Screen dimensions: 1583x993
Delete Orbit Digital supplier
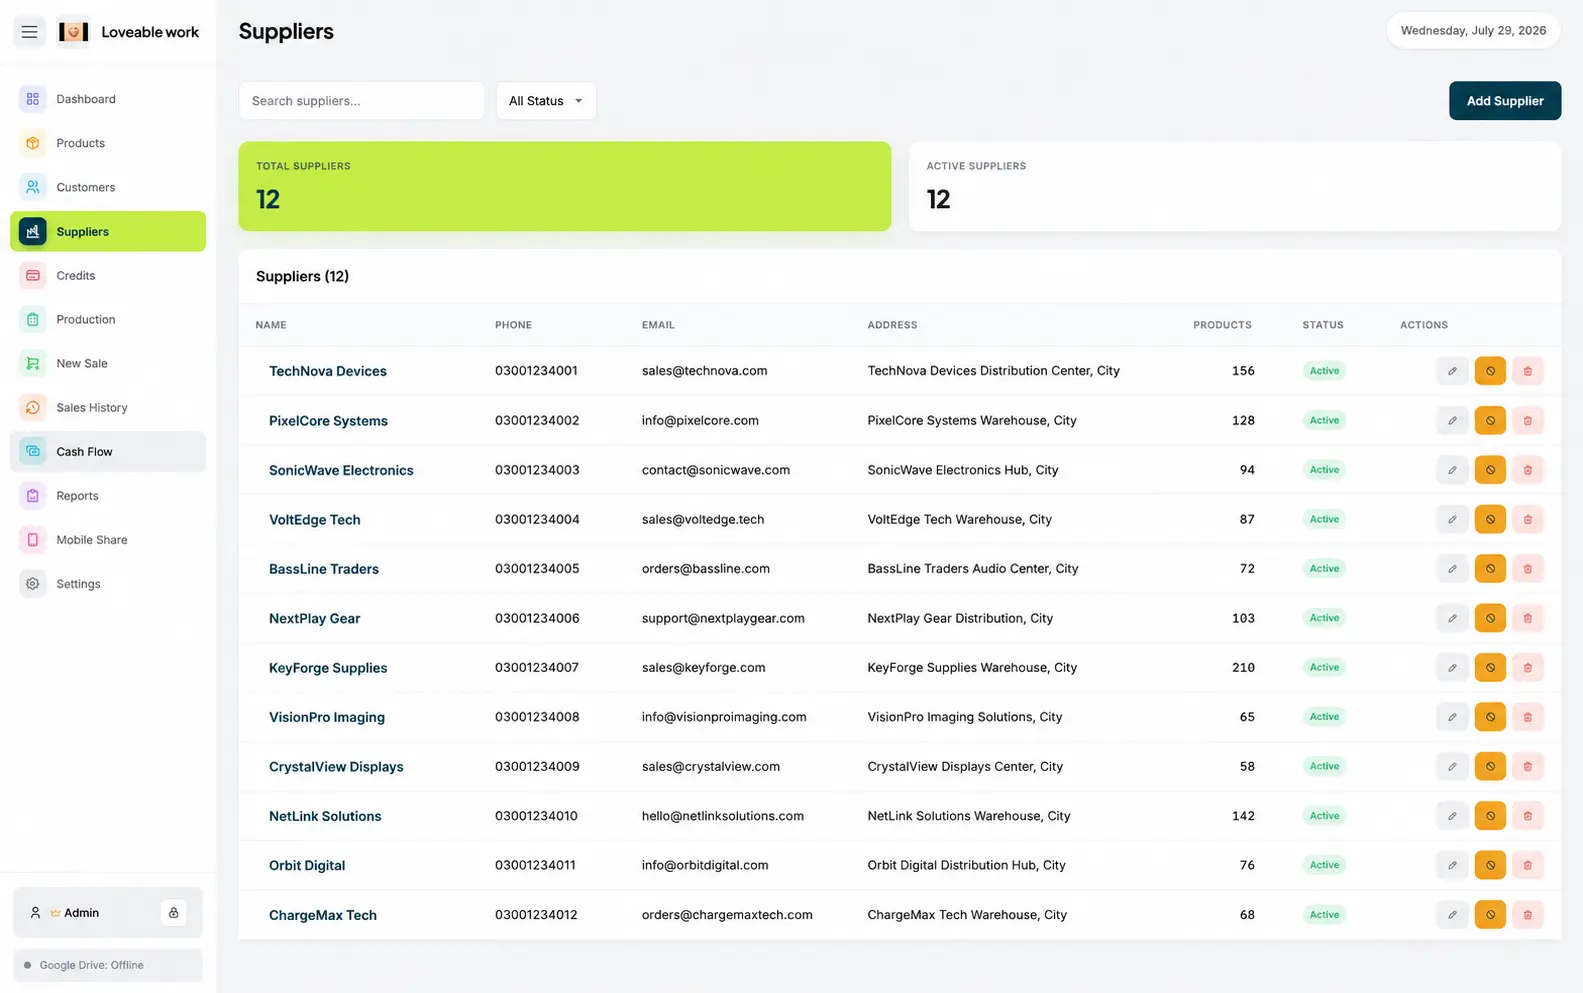click(1528, 865)
